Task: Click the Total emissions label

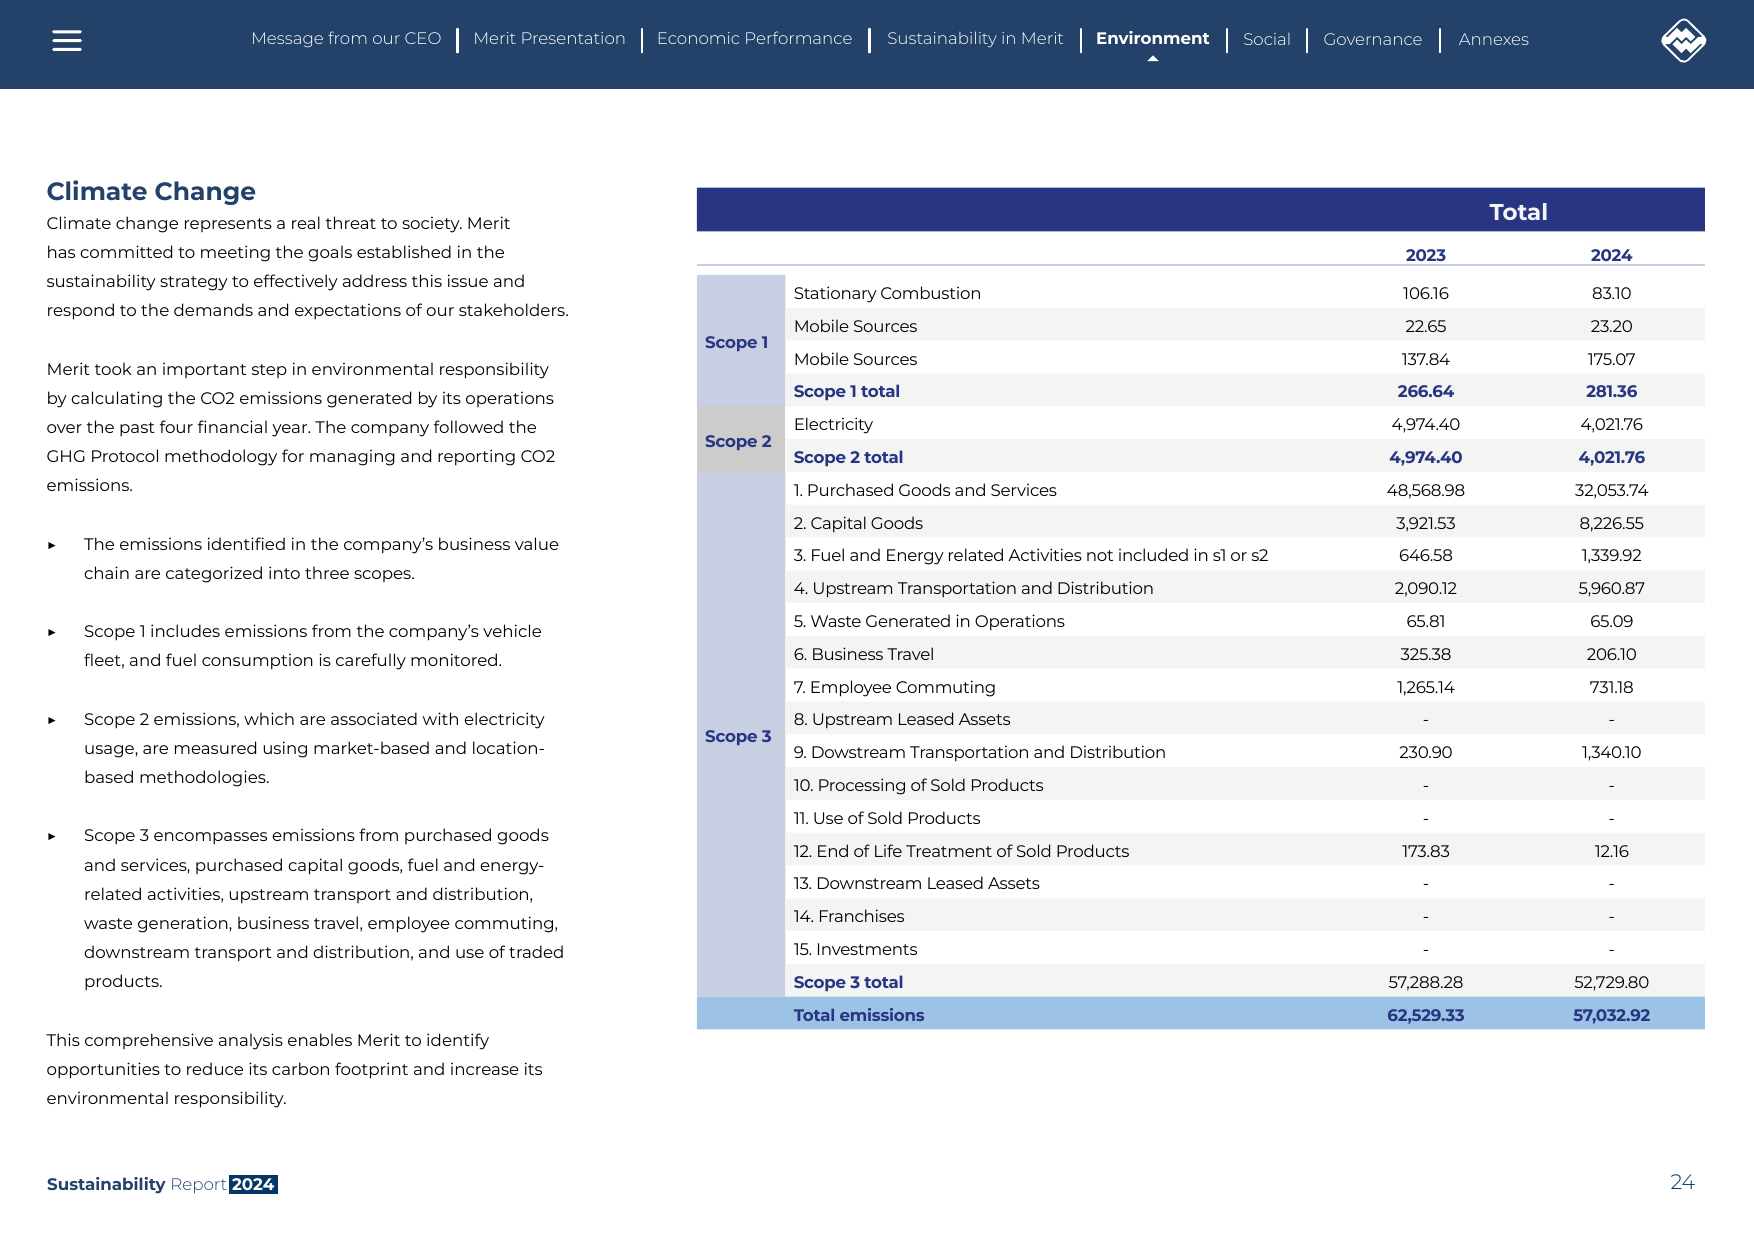Action: (858, 1015)
